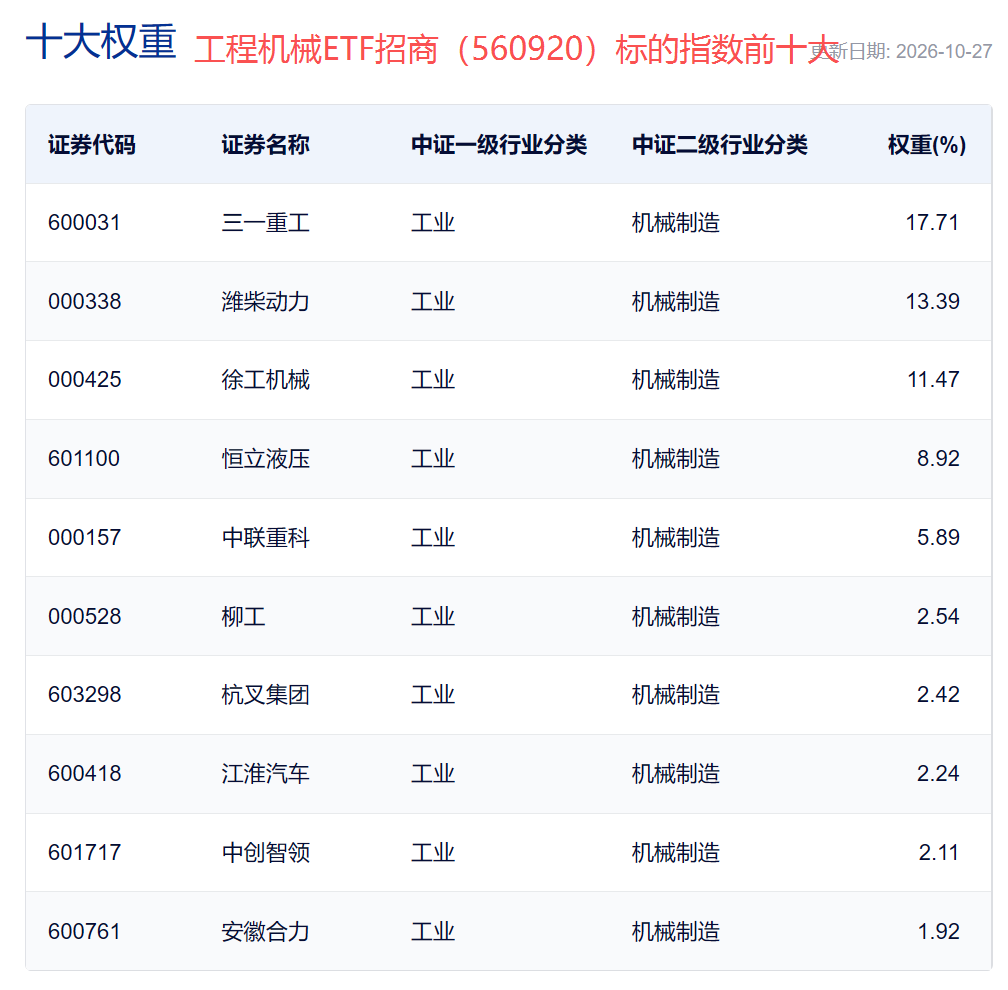Click weight value 5.89
The height and width of the screenshot is (990, 1008).
938,537
